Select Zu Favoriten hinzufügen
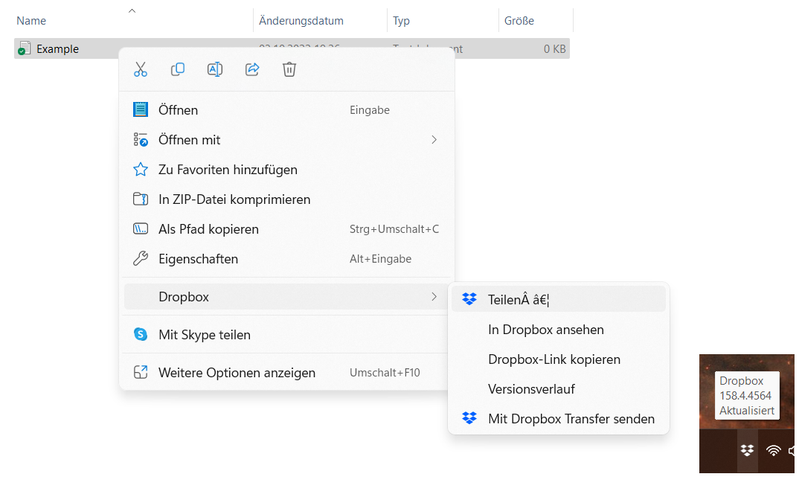The width and height of the screenshot is (799, 477). (227, 170)
